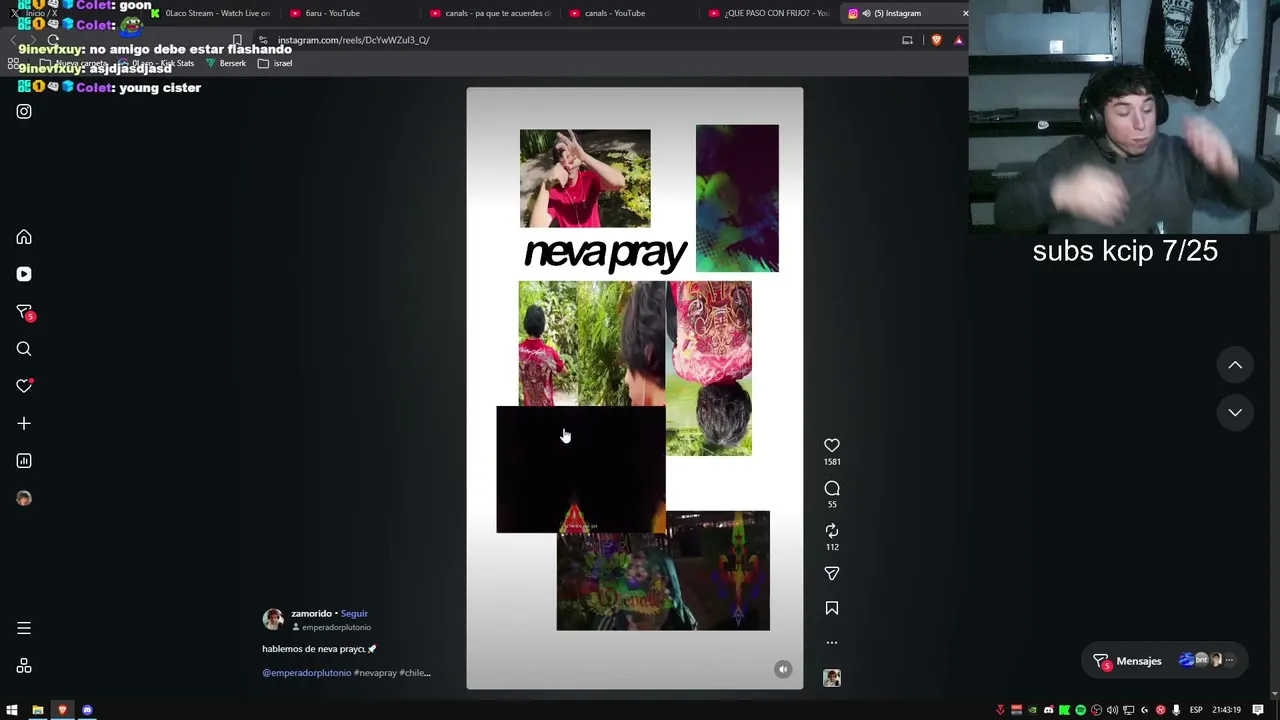Open zamorido profile name link
This screenshot has height=720, width=1280.
pyautogui.click(x=311, y=613)
